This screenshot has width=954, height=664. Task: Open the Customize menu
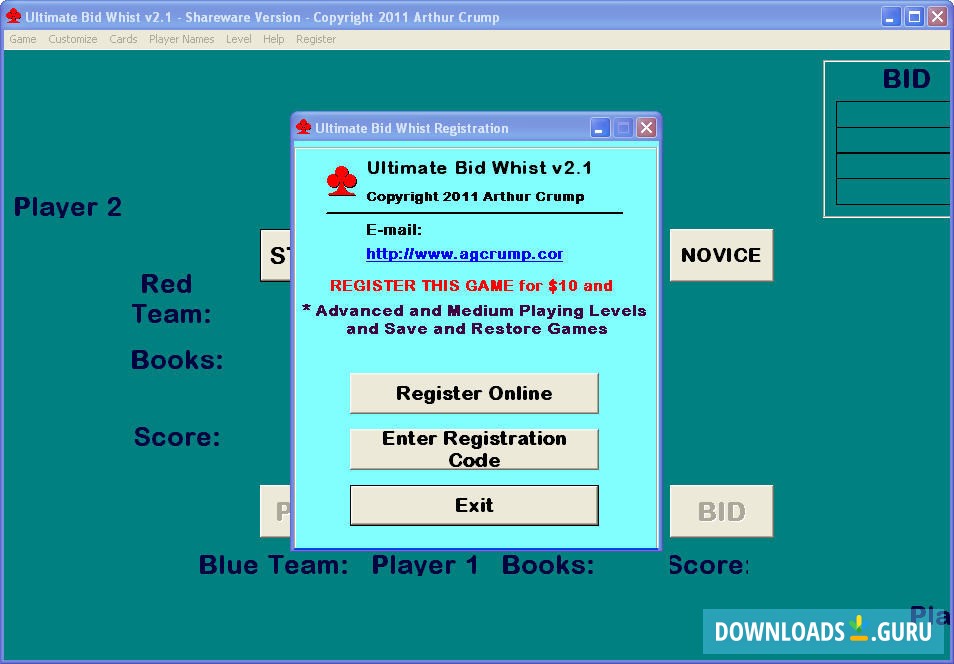coord(72,39)
